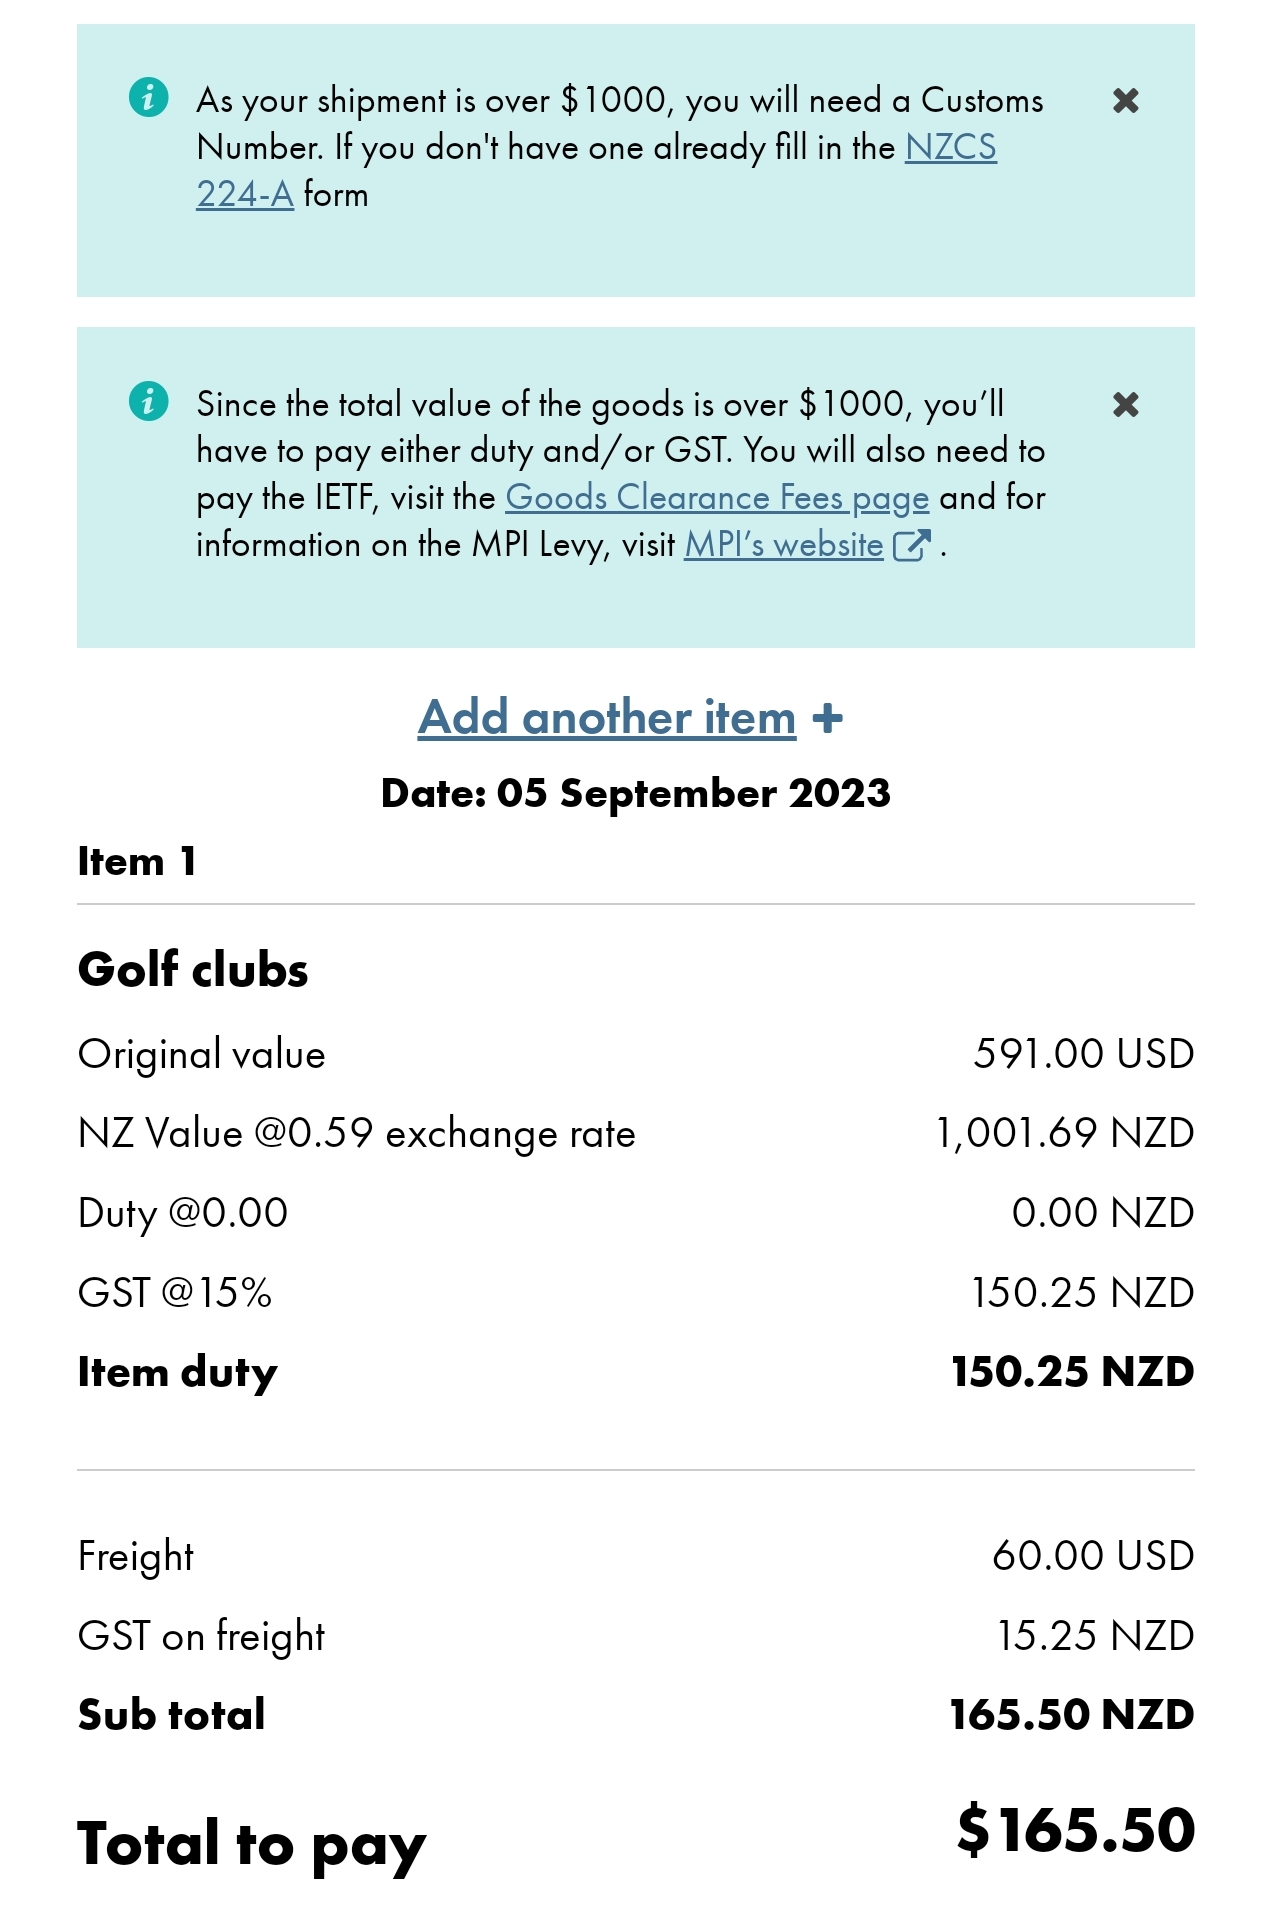Close the duty and GST notice
The width and height of the screenshot is (1269, 1916).
click(1125, 404)
